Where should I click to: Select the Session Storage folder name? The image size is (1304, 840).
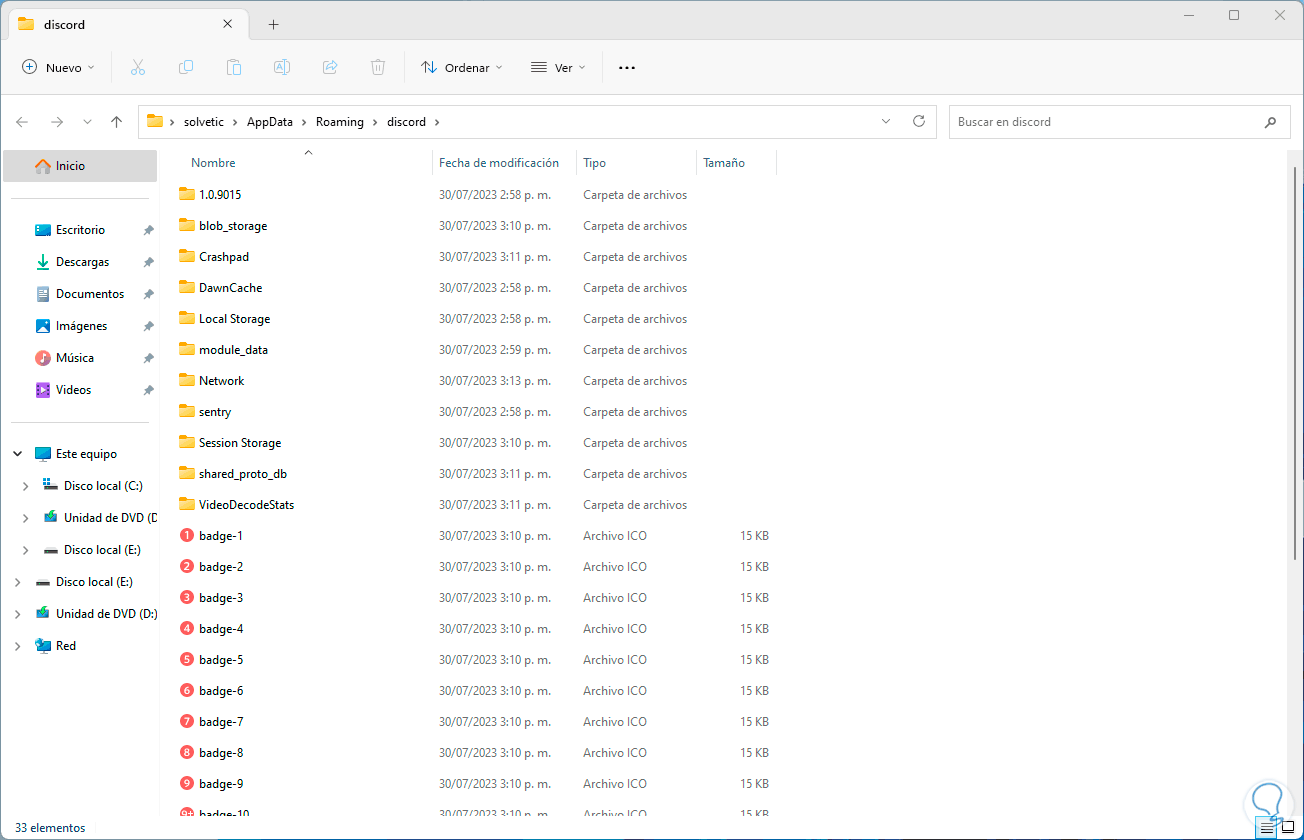[x=240, y=443]
